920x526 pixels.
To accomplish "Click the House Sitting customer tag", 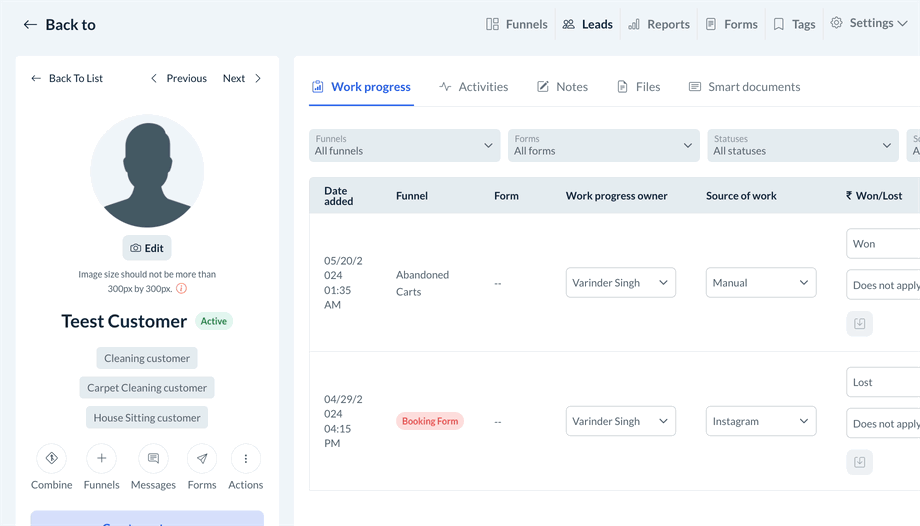I will click(x=147, y=417).
